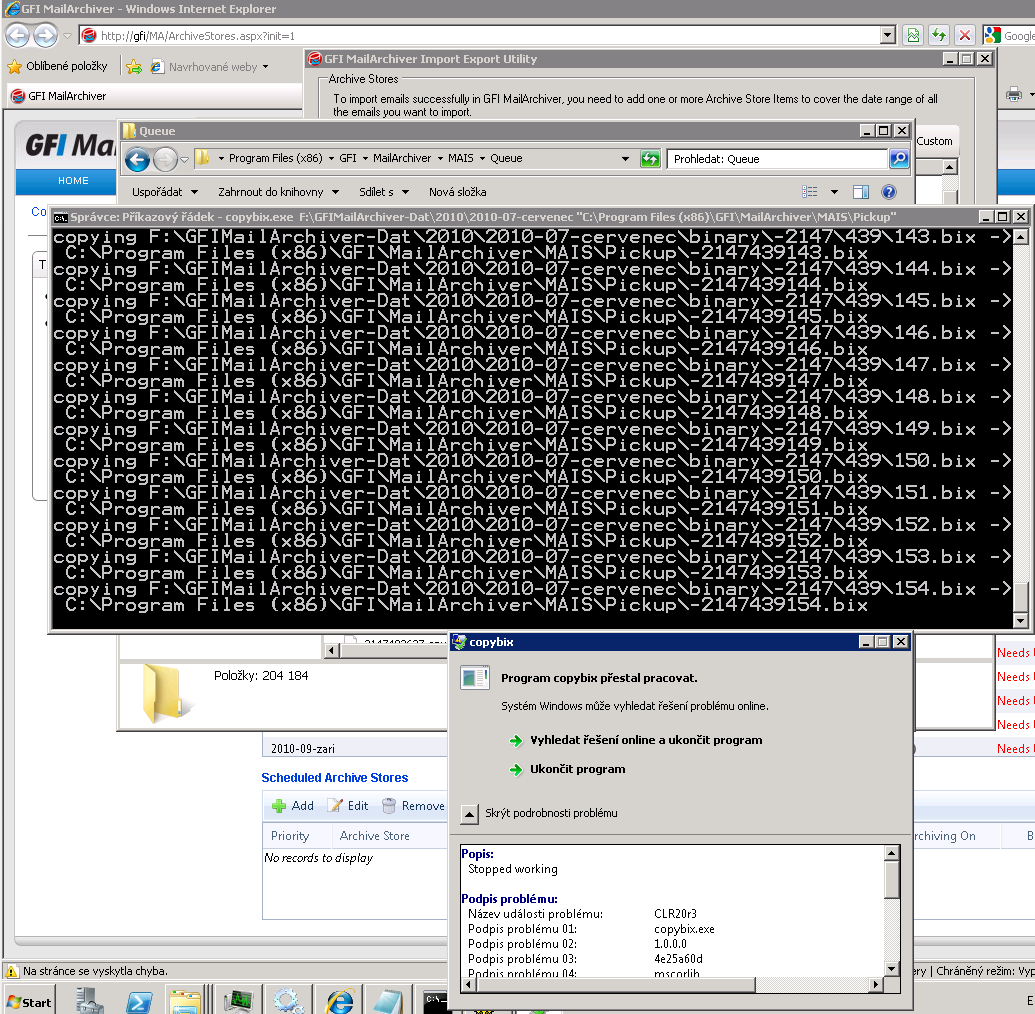
Task: Open the Uspořádat menu
Action: [165, 192]
